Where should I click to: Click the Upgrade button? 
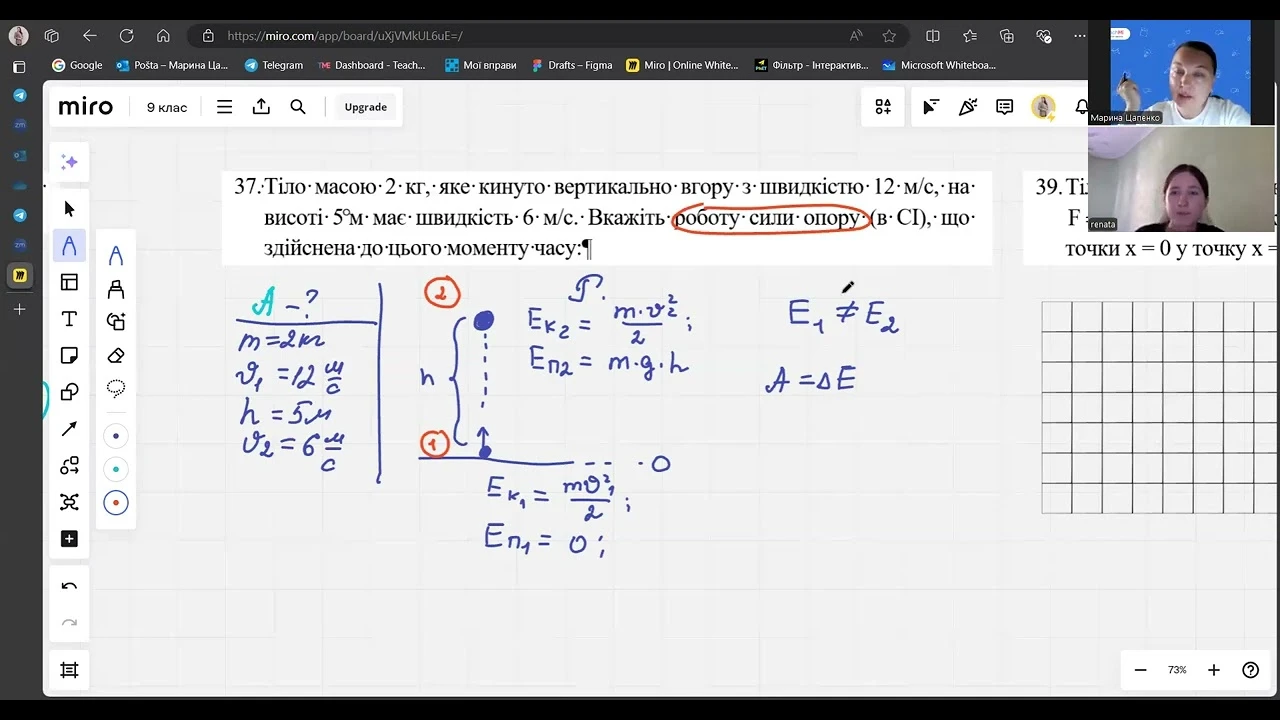coord(365,107)
